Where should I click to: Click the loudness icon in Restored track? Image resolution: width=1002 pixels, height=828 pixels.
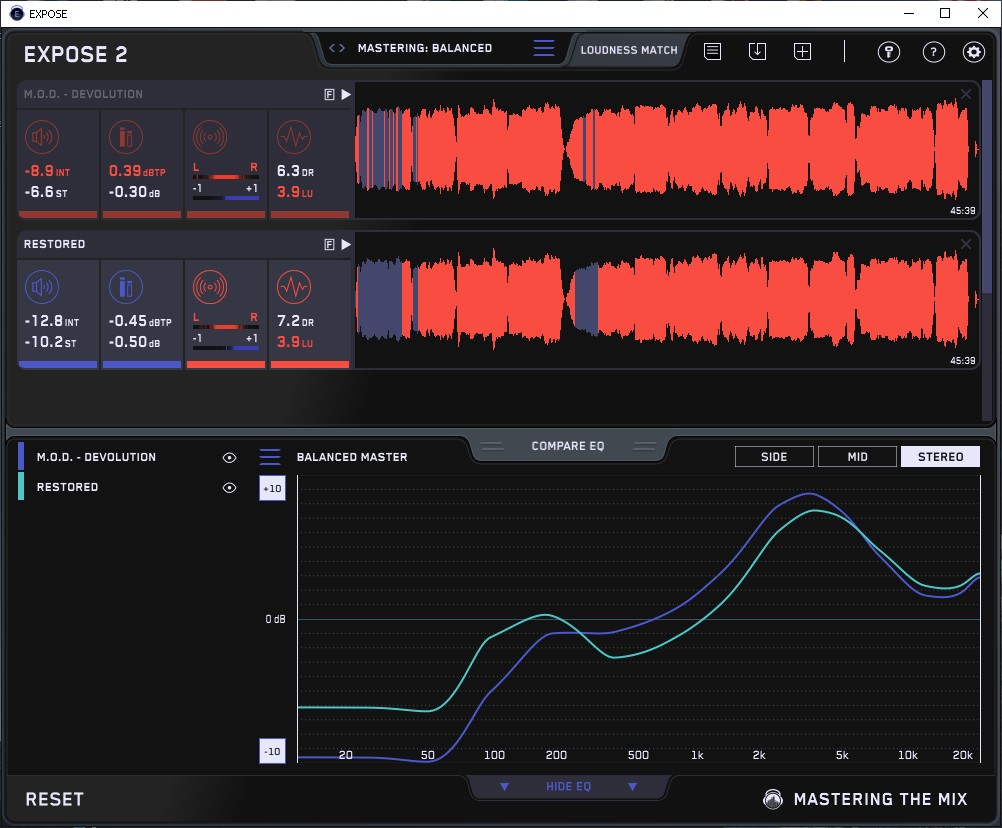[x=42, y=287]
